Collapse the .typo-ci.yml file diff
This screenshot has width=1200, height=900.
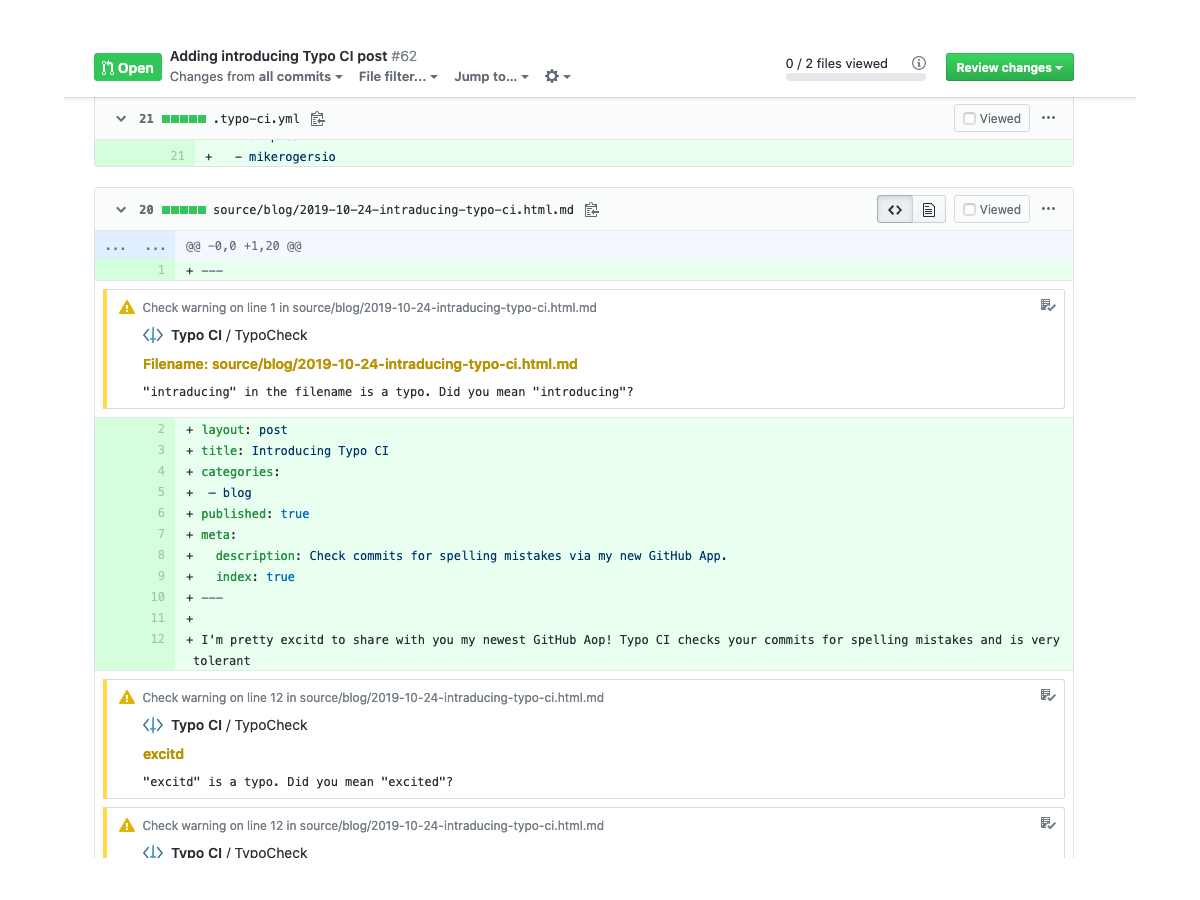[x=121, y=119]
